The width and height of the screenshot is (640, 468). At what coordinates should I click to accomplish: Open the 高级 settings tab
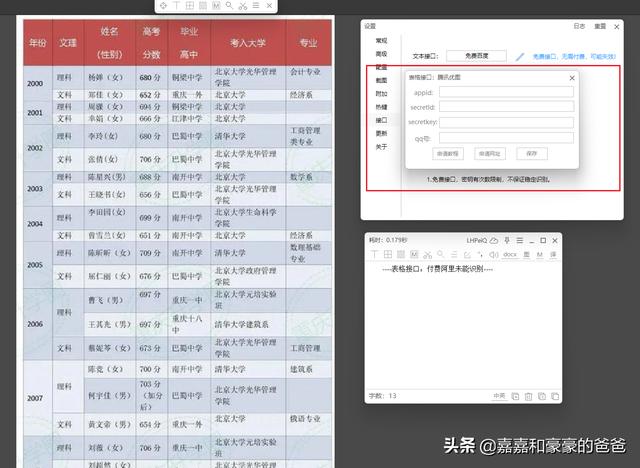click(x=381, y=54)
